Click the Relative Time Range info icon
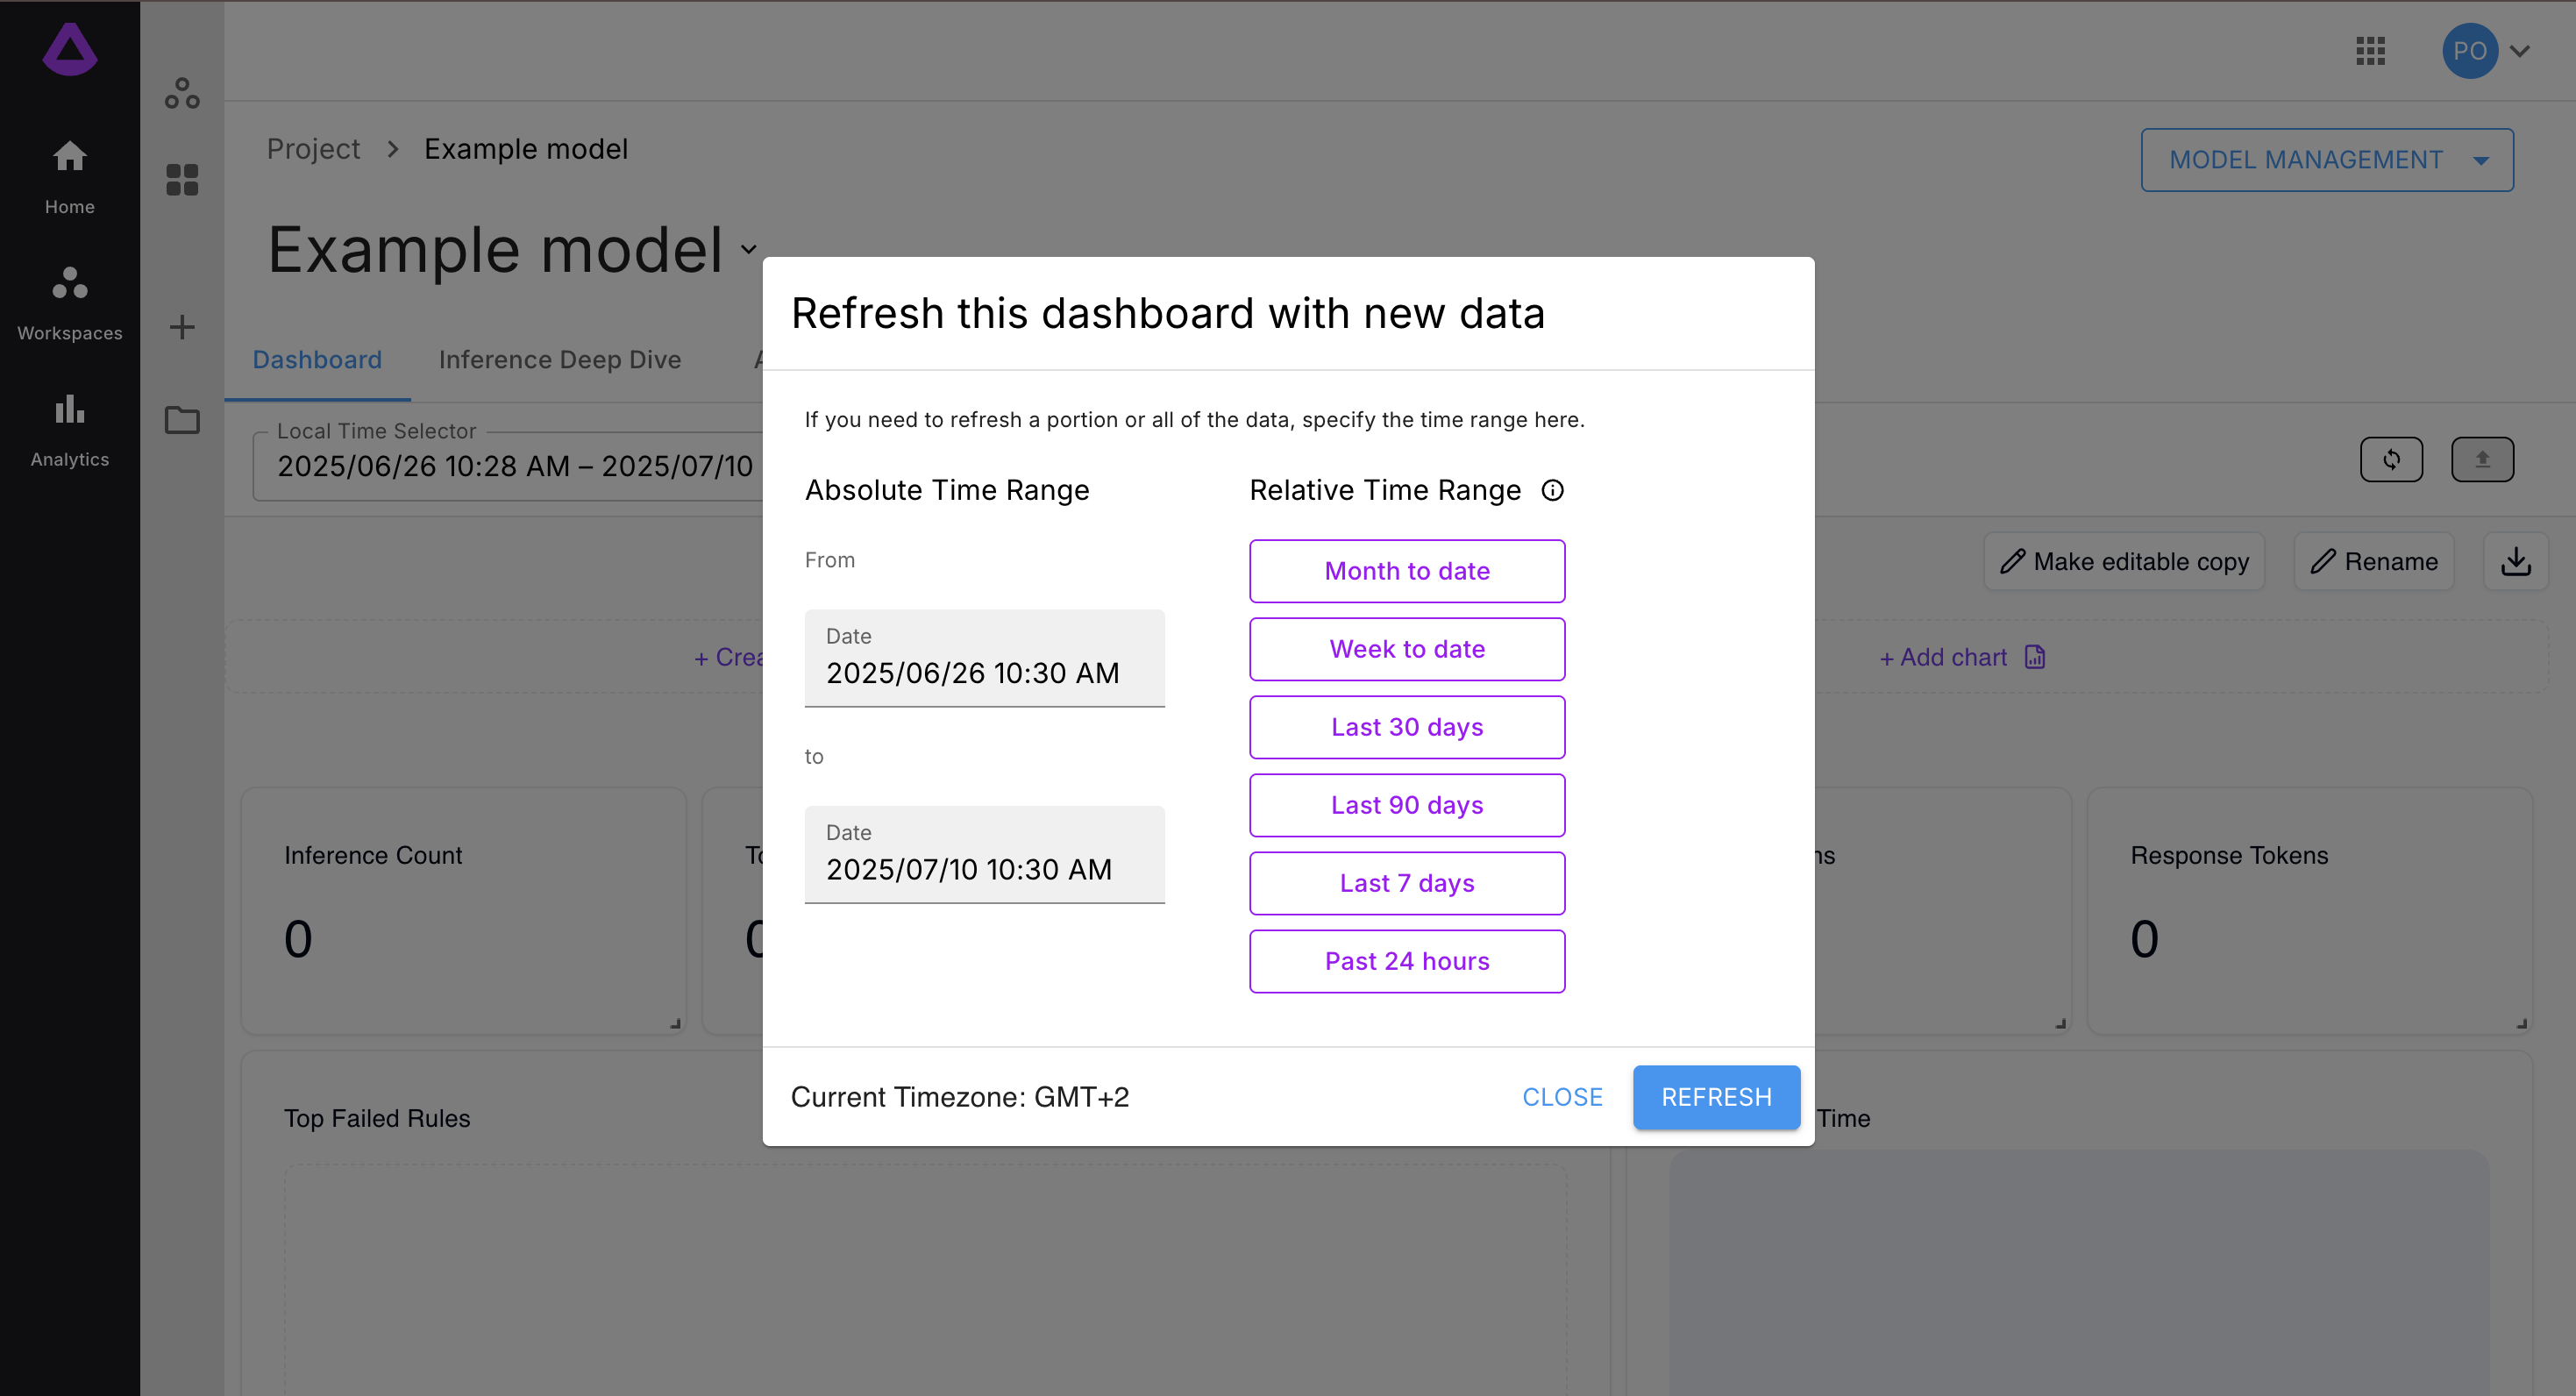 (1552, 490)
